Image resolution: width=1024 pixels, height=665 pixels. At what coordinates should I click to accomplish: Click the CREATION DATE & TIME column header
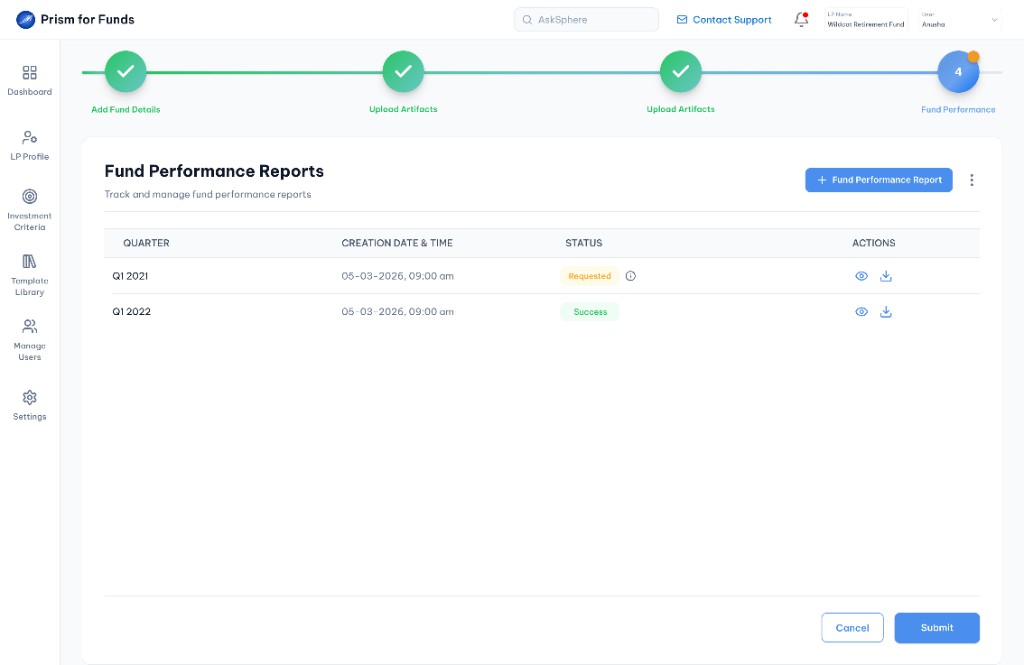point(397,243)
